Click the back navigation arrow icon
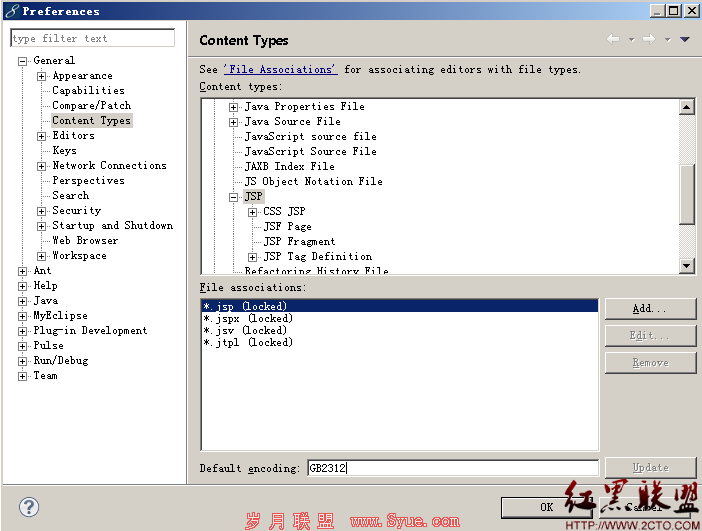 coord(613,39)
